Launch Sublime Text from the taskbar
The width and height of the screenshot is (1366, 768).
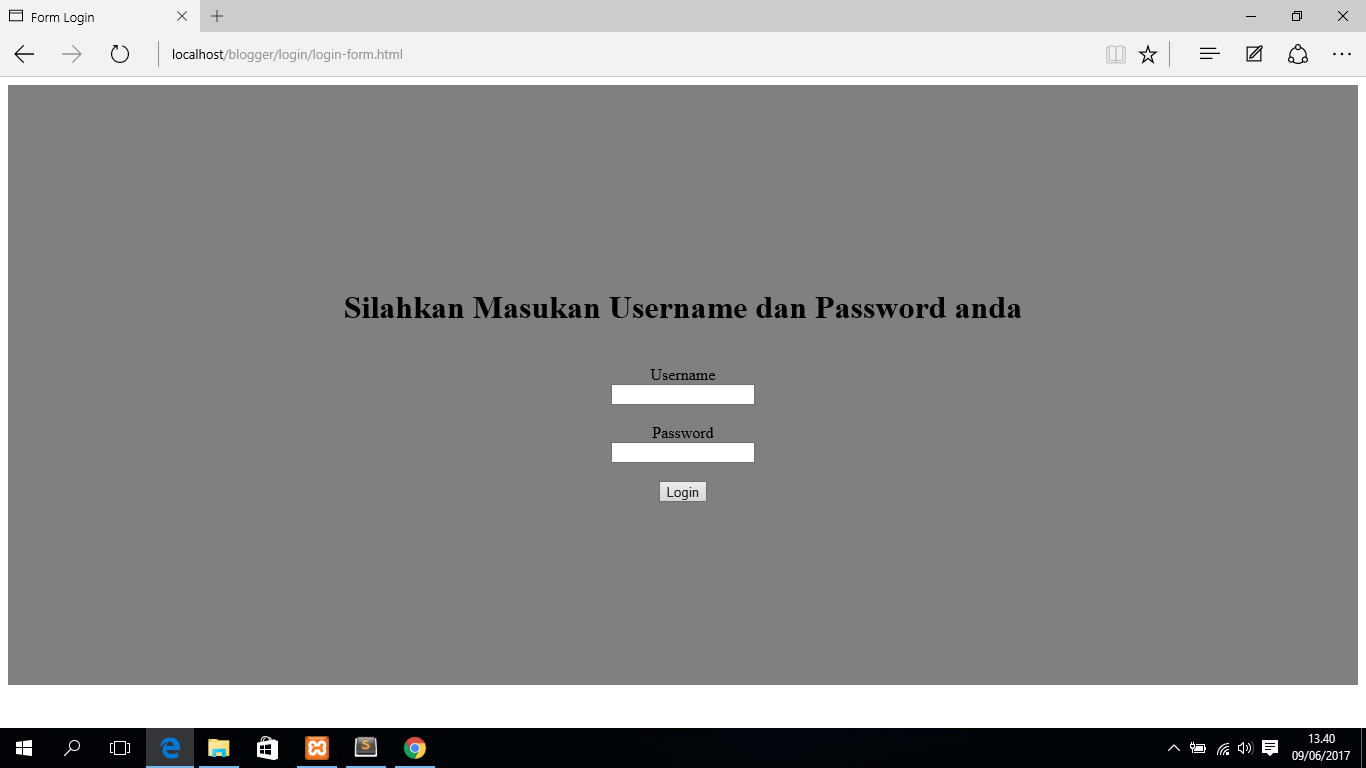pos(365,747)
